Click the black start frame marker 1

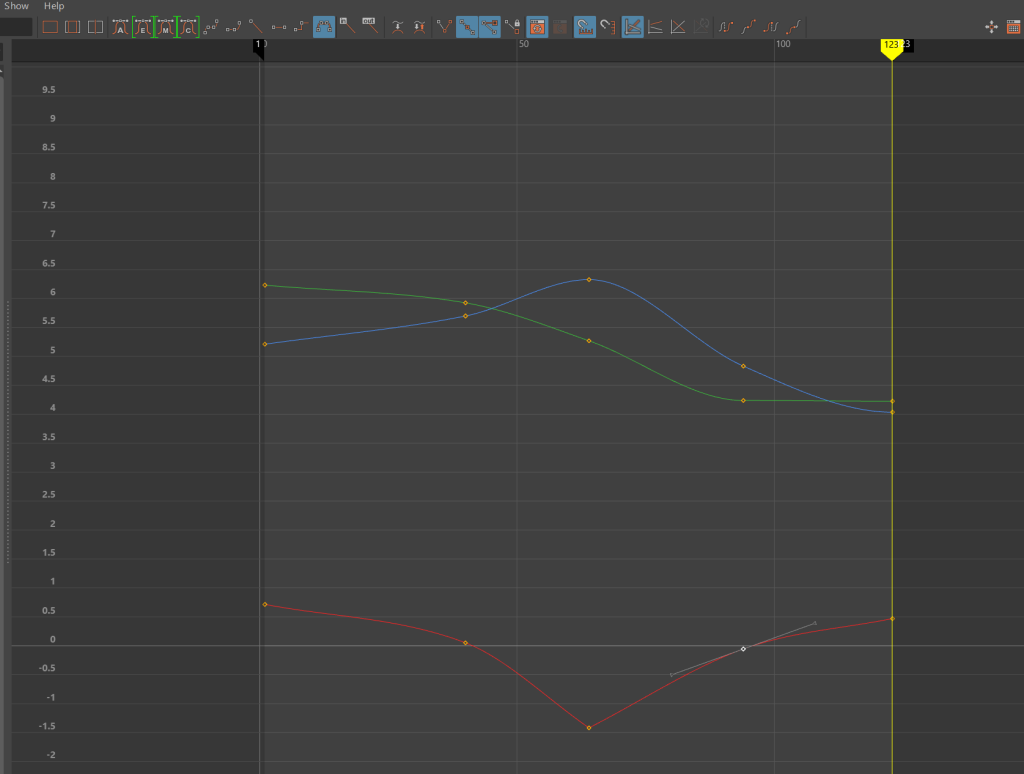(x=259, y=48)
